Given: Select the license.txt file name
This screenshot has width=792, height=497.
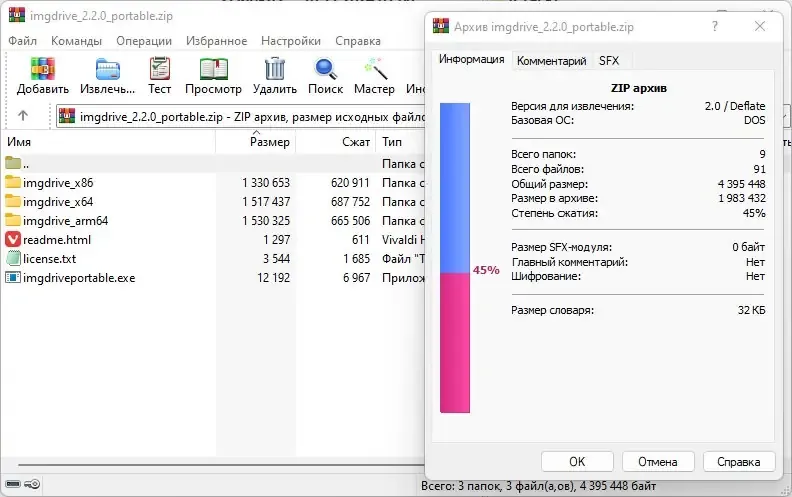Looking at the screenshot, I should point(50,259).
